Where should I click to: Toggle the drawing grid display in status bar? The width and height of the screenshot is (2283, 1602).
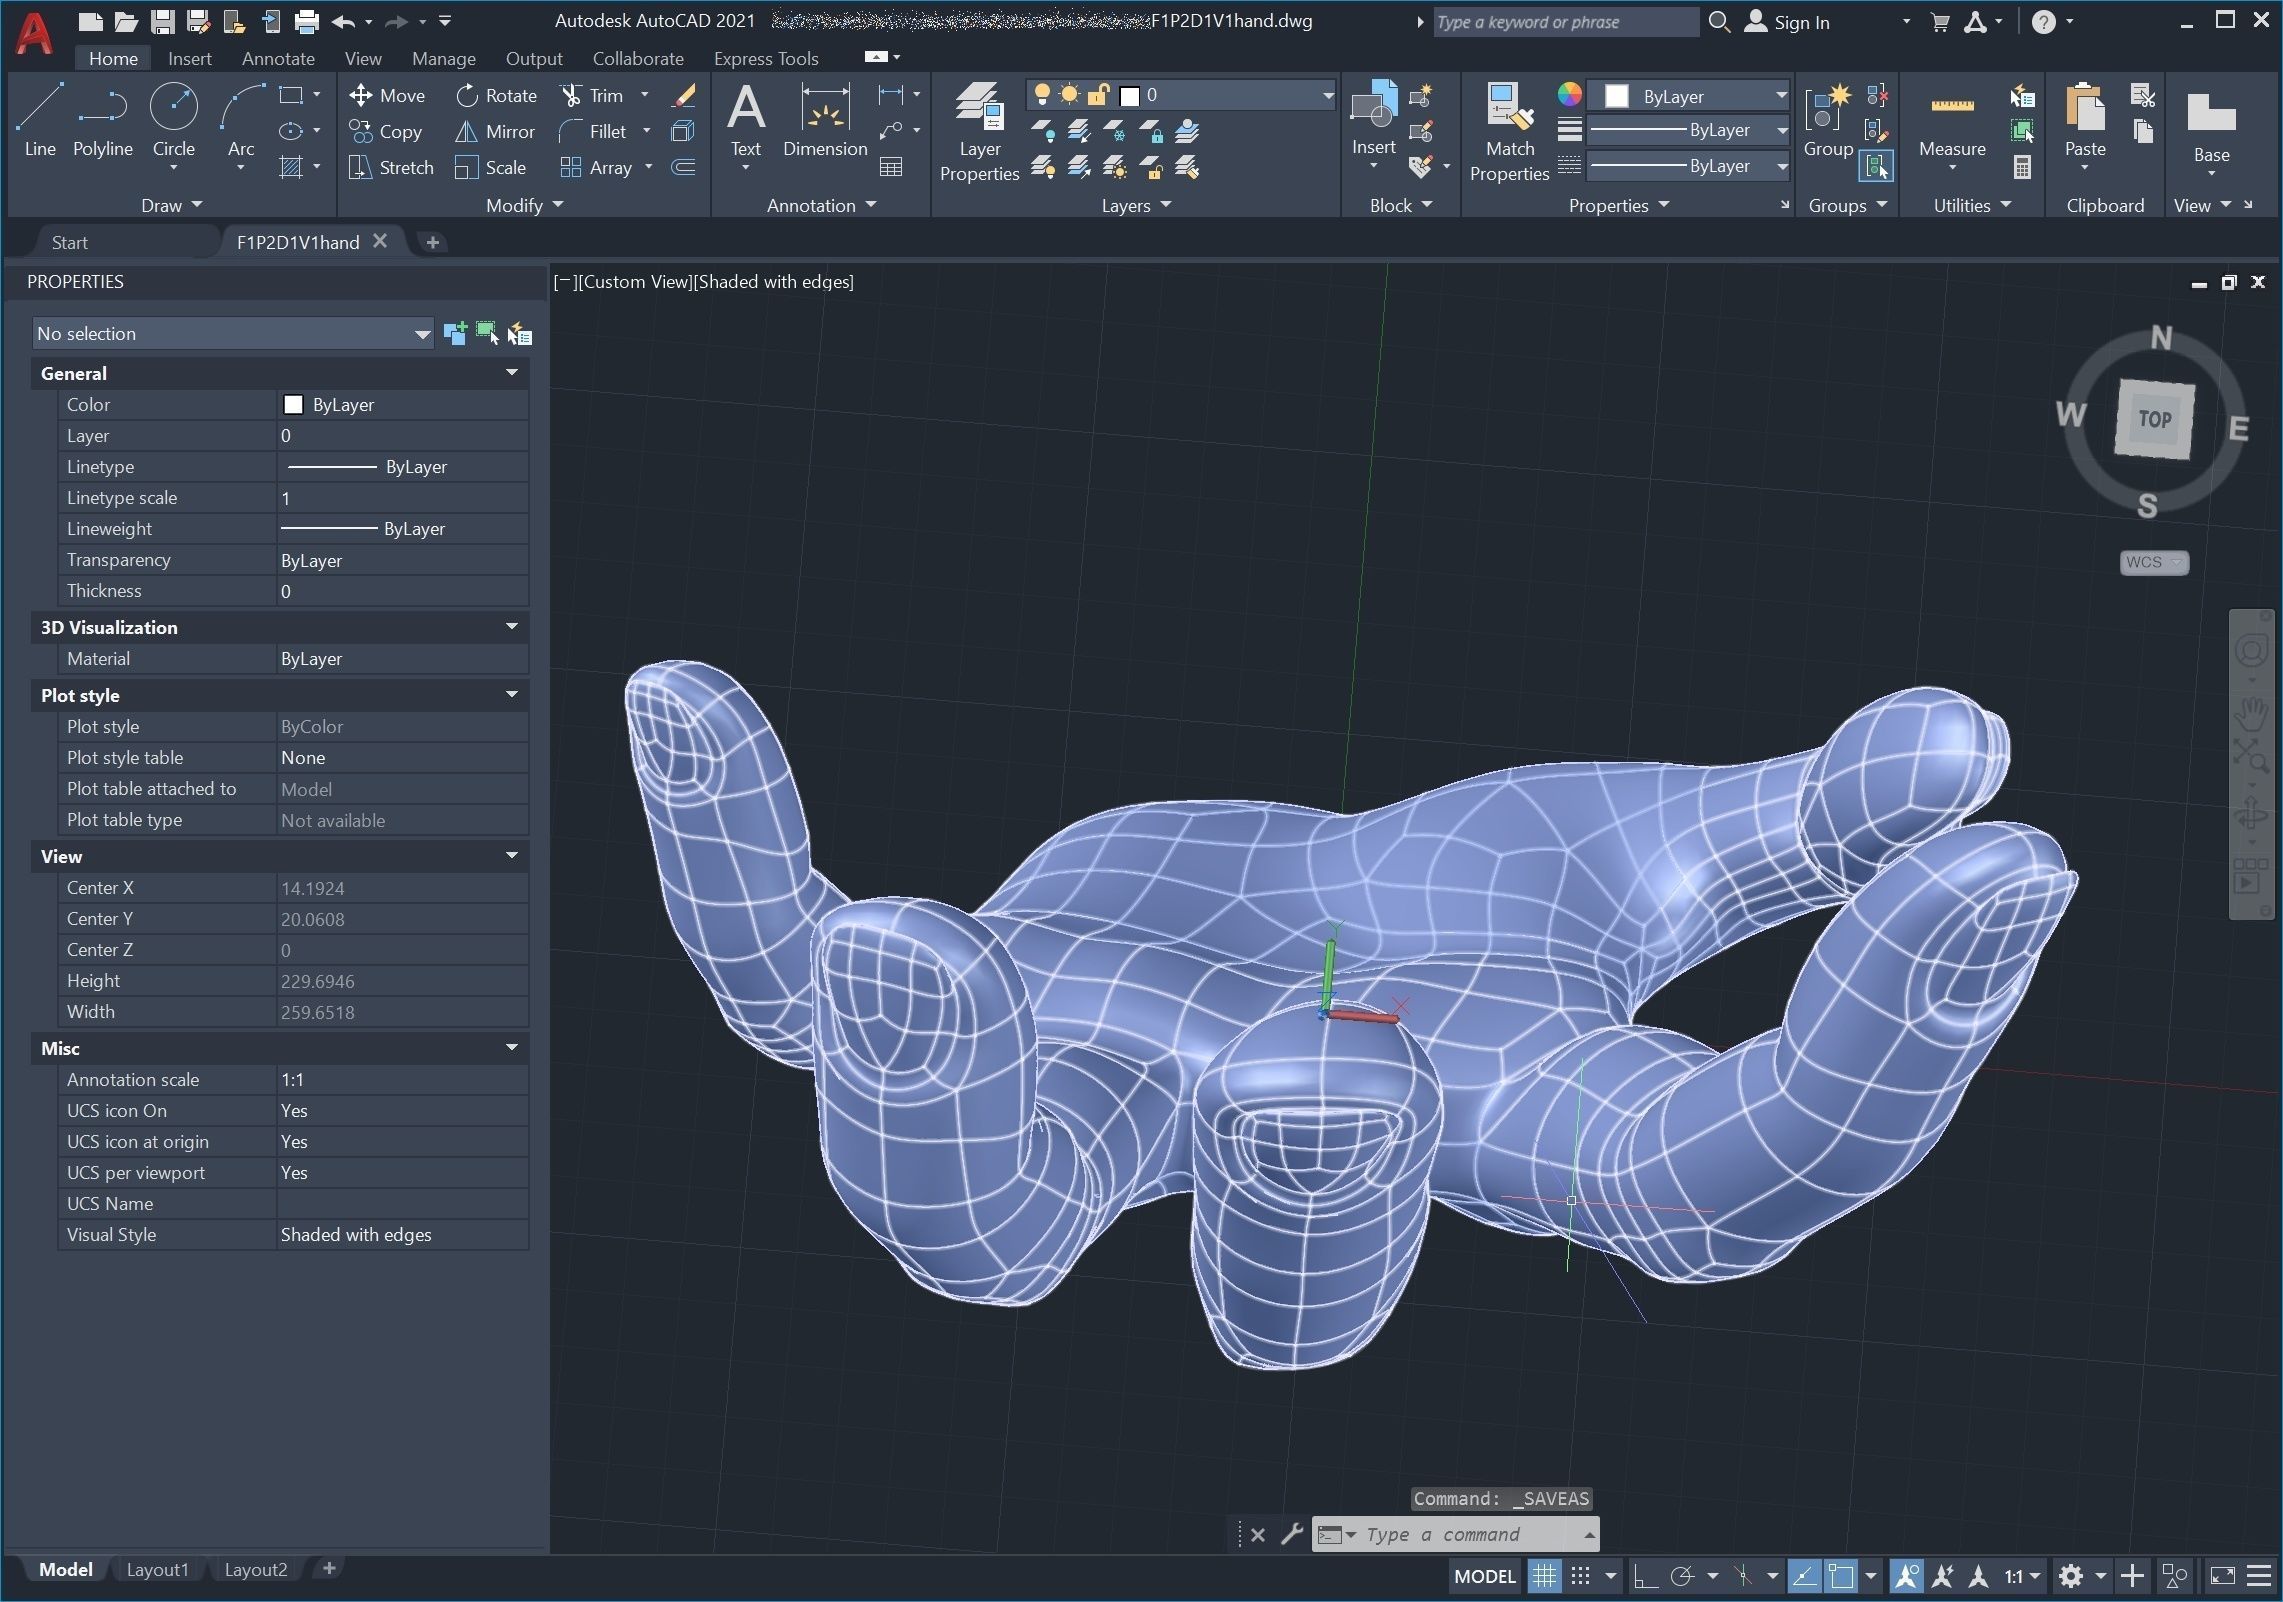click(x=1545, y=1577)
